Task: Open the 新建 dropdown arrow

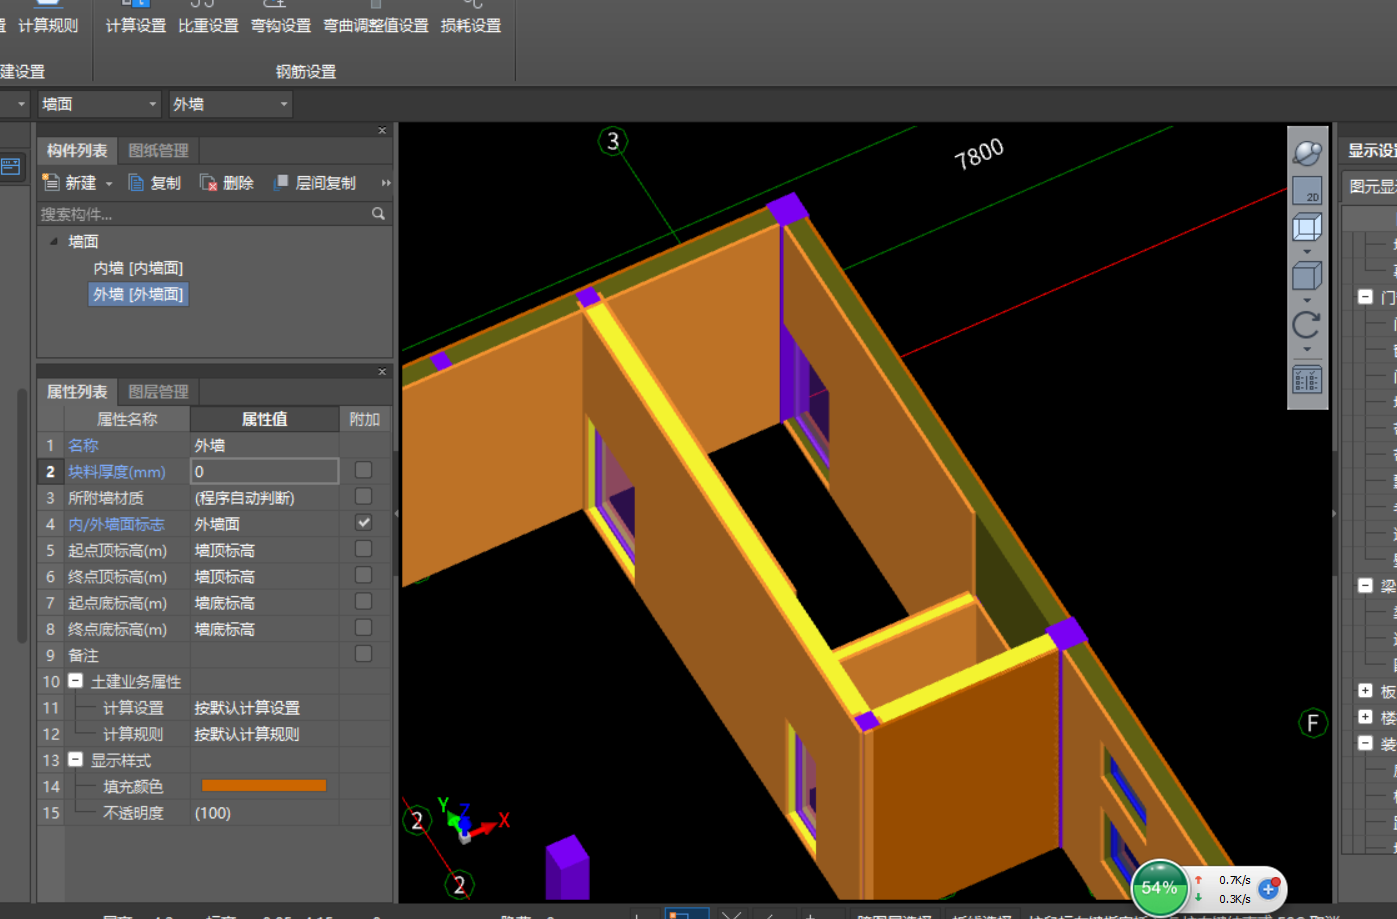Action: coord(109,183)
